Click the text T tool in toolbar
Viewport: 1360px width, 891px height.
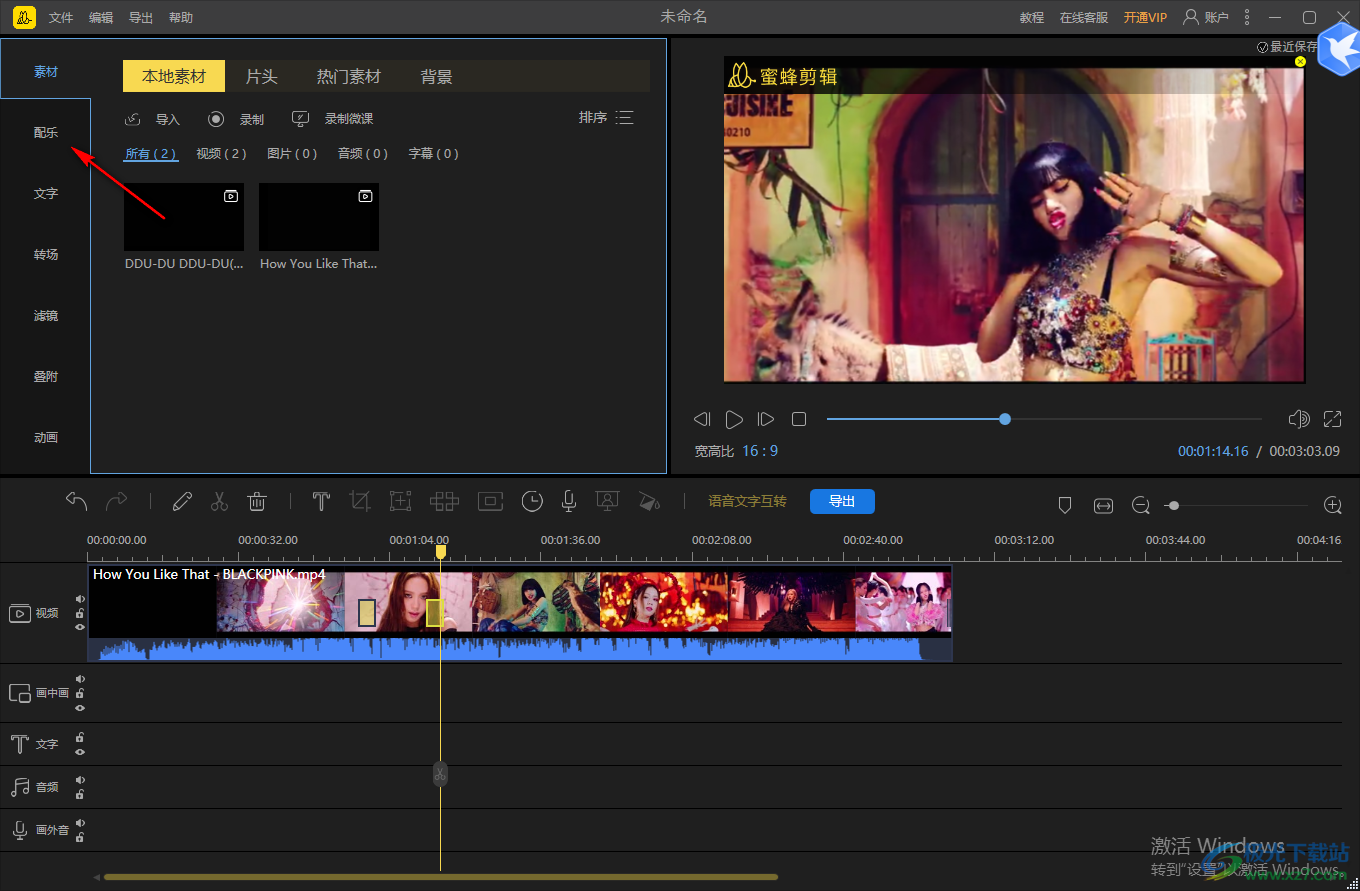coord(321,501)
